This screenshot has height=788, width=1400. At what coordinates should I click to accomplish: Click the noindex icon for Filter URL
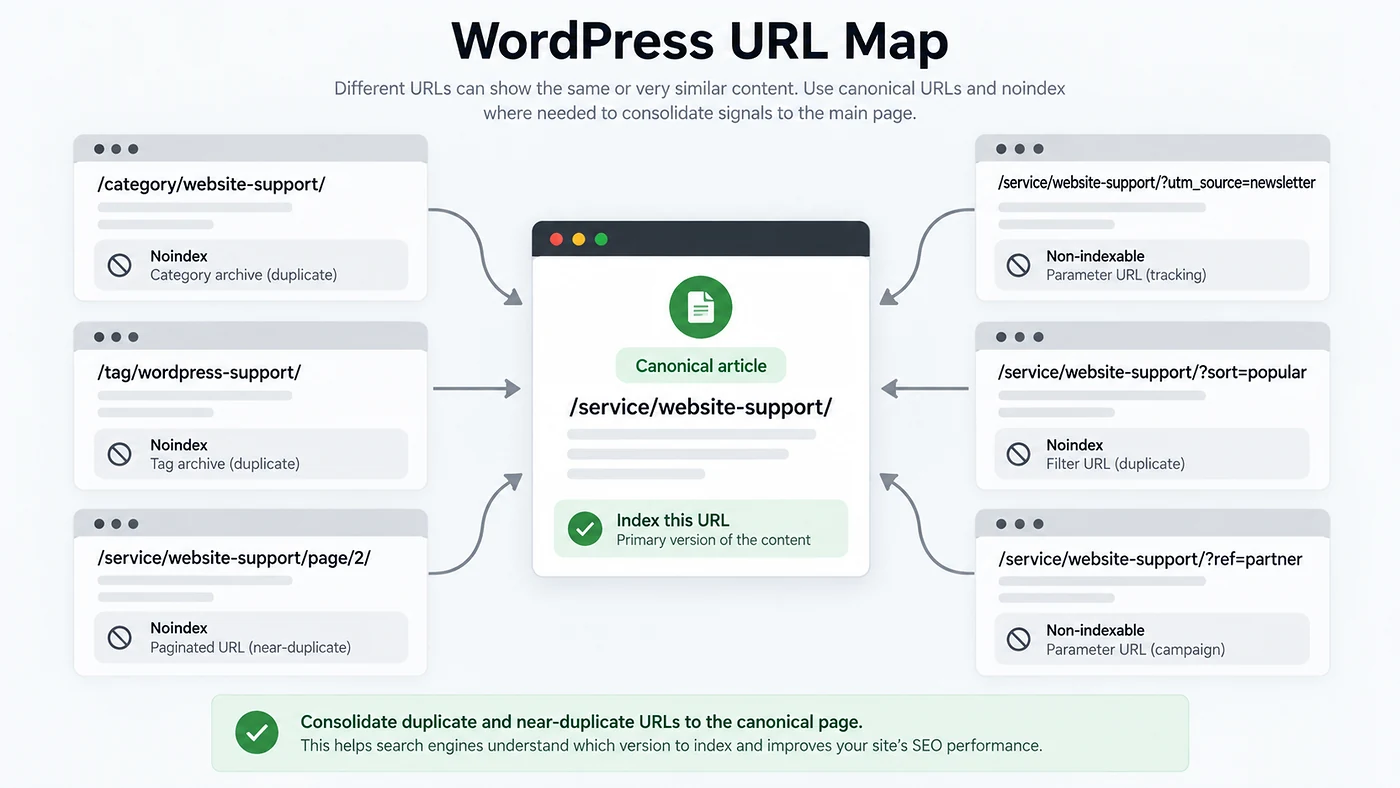point(1018,454)
